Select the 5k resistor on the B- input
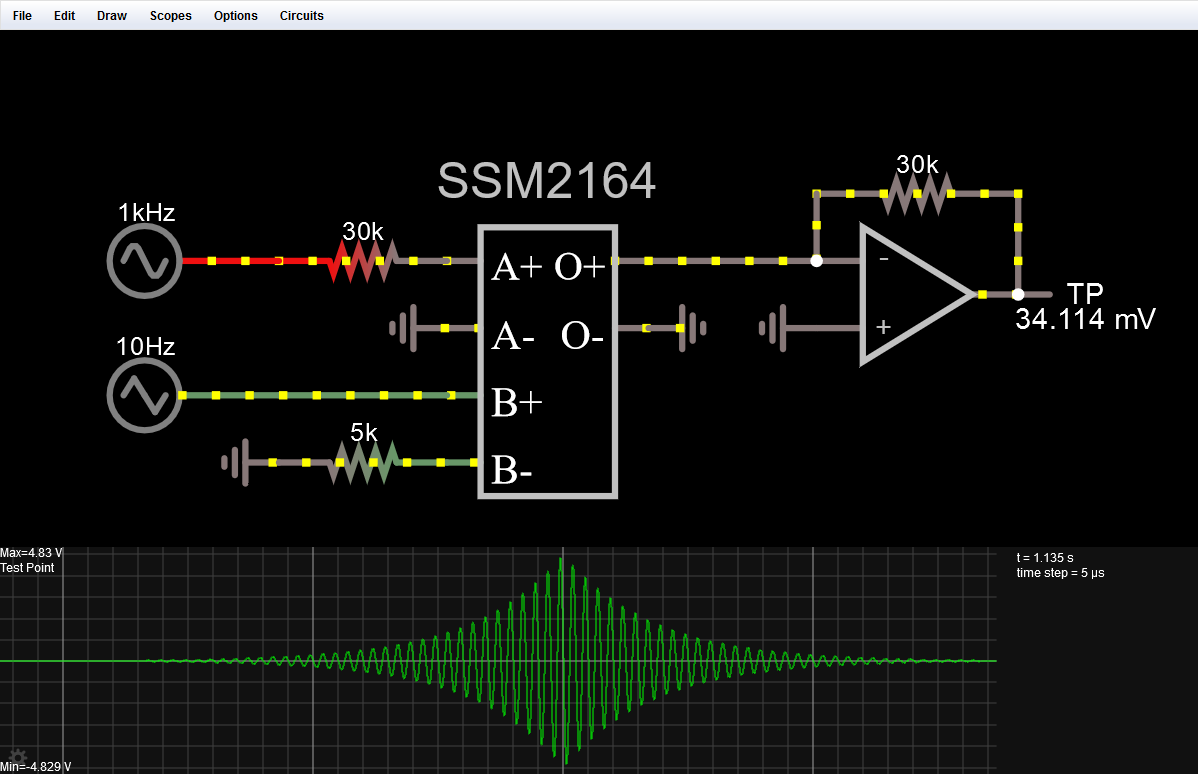The height and width of the screenshot is (774, 1198). pos(362,462)
